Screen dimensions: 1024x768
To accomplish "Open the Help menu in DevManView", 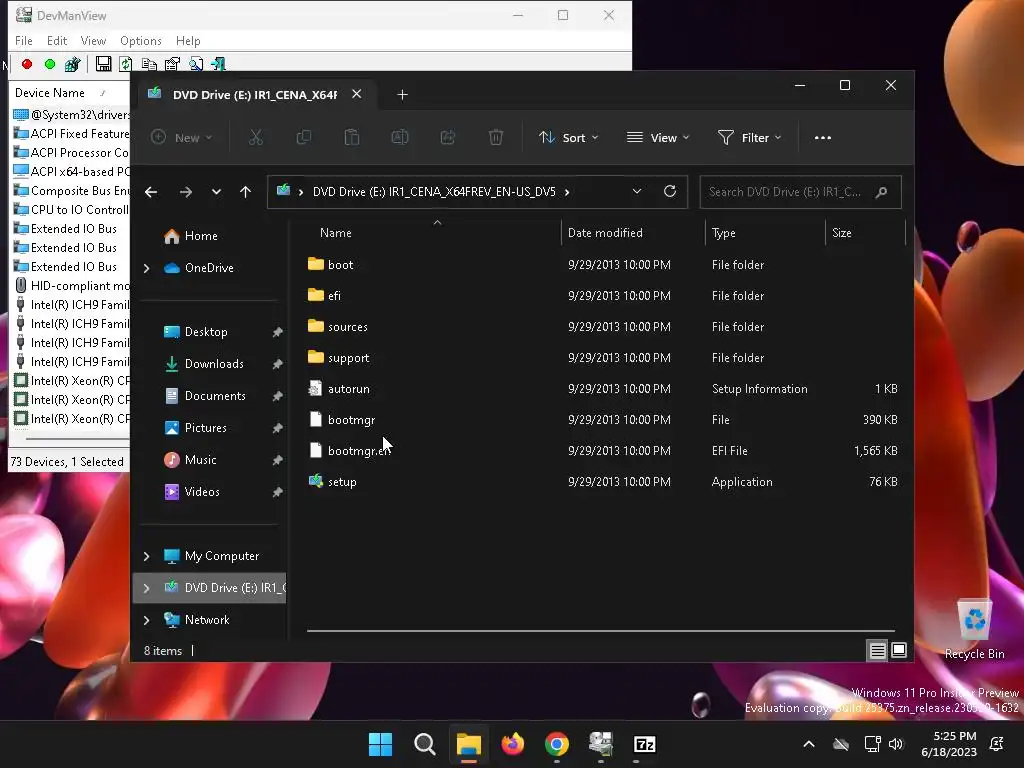I will pos(188,40).
